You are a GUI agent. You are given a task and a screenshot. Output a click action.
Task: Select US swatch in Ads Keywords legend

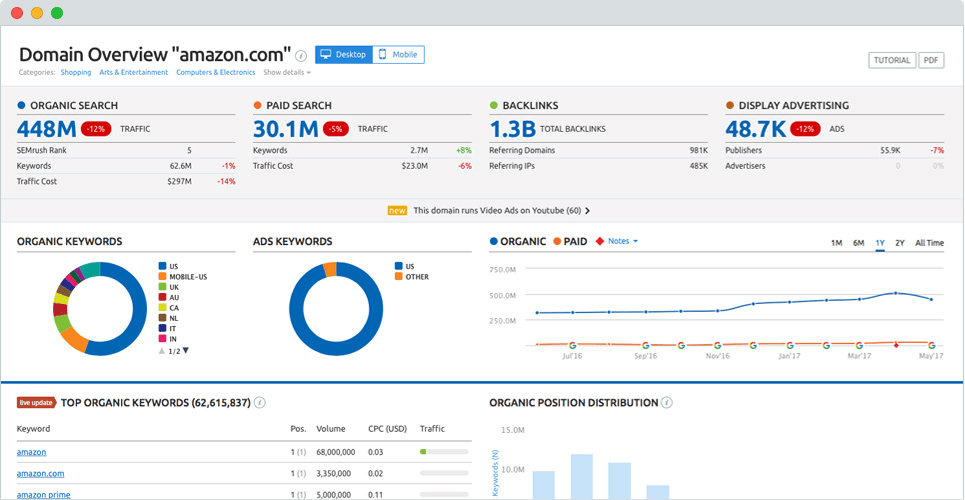click(399, 266)
